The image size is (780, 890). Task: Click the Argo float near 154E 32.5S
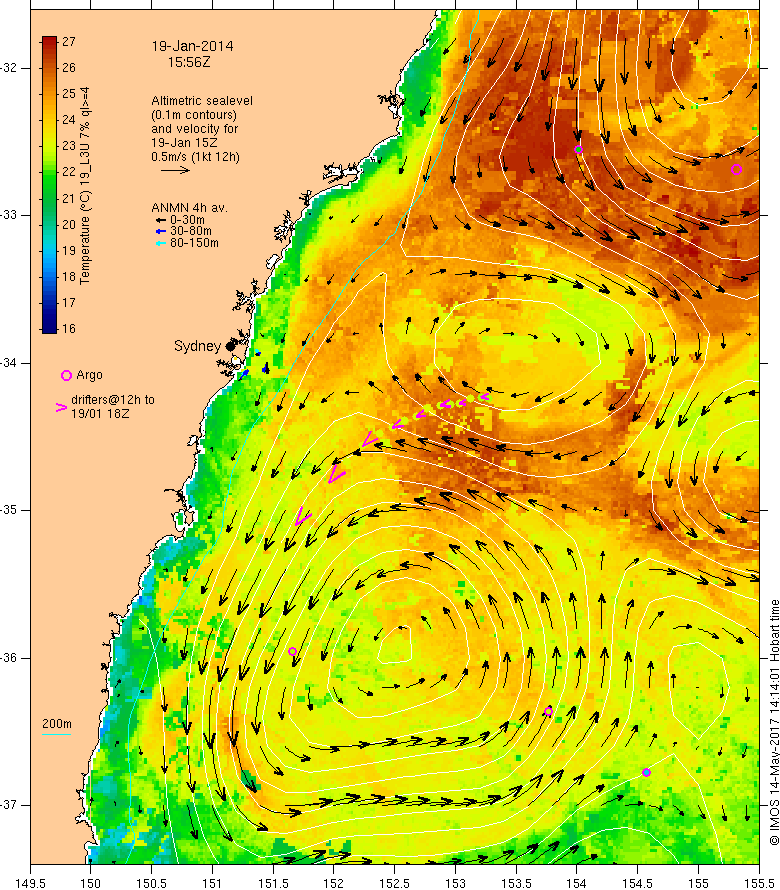(x=578, y=150)
